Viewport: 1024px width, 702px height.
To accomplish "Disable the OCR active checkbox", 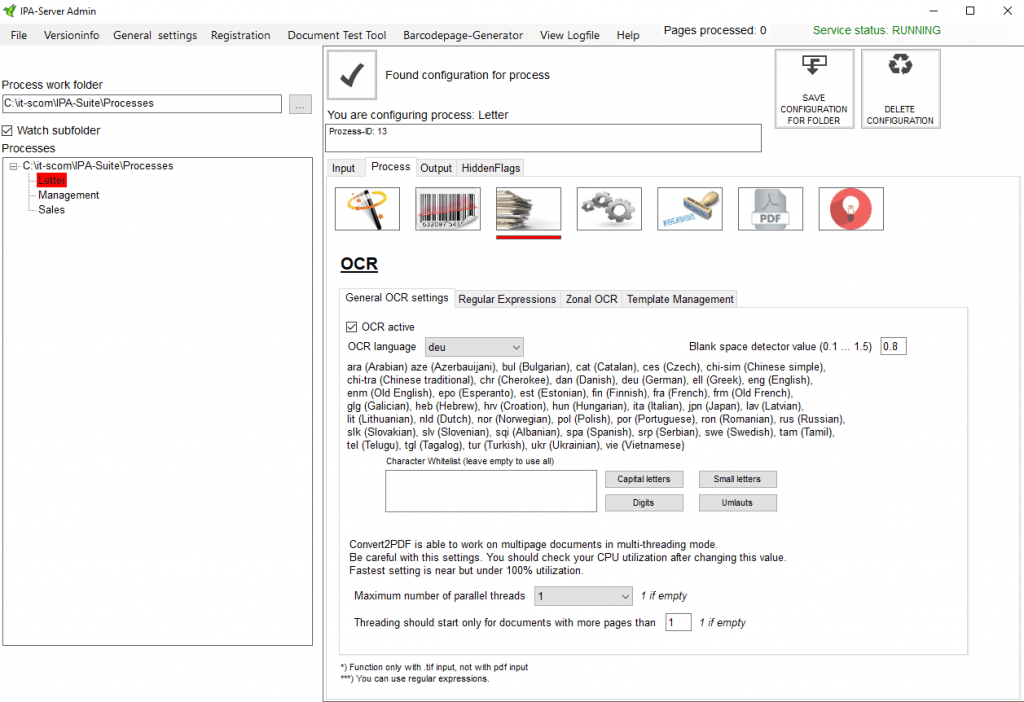I will point(352,327).
